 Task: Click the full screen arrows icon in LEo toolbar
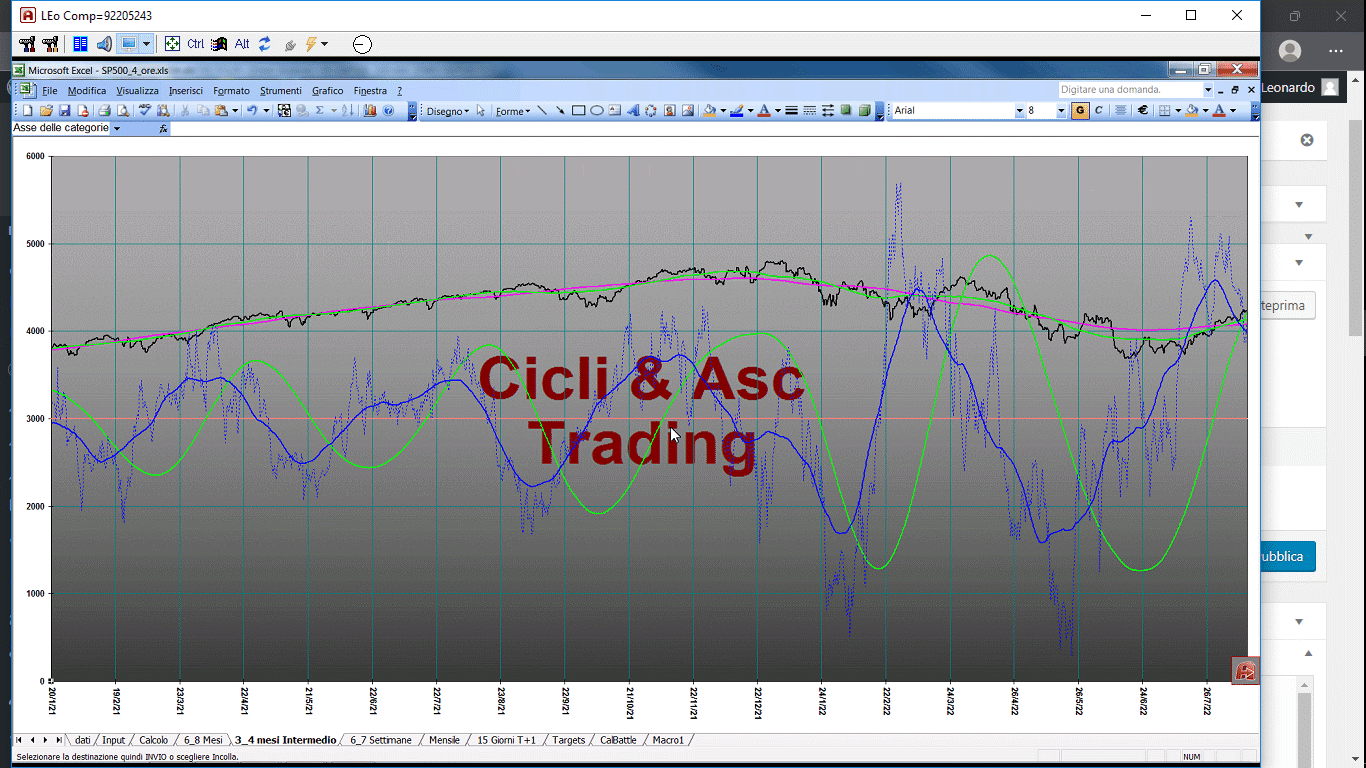click(x=172, y=44)
